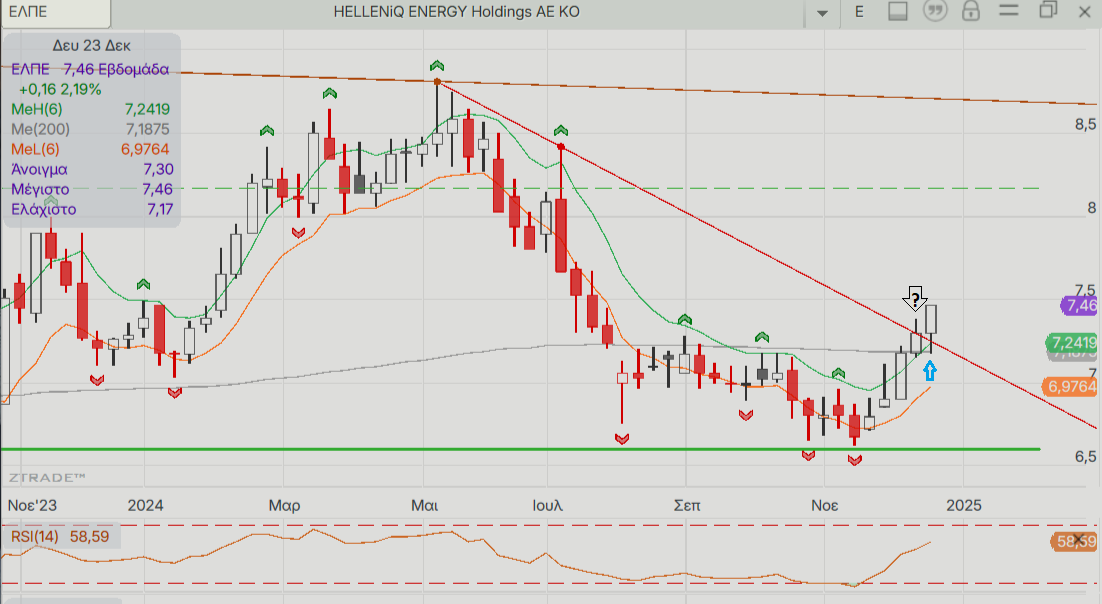Click the date label Δευ 23 Δεκ
Screen dimensions: 1102x604
91,46
